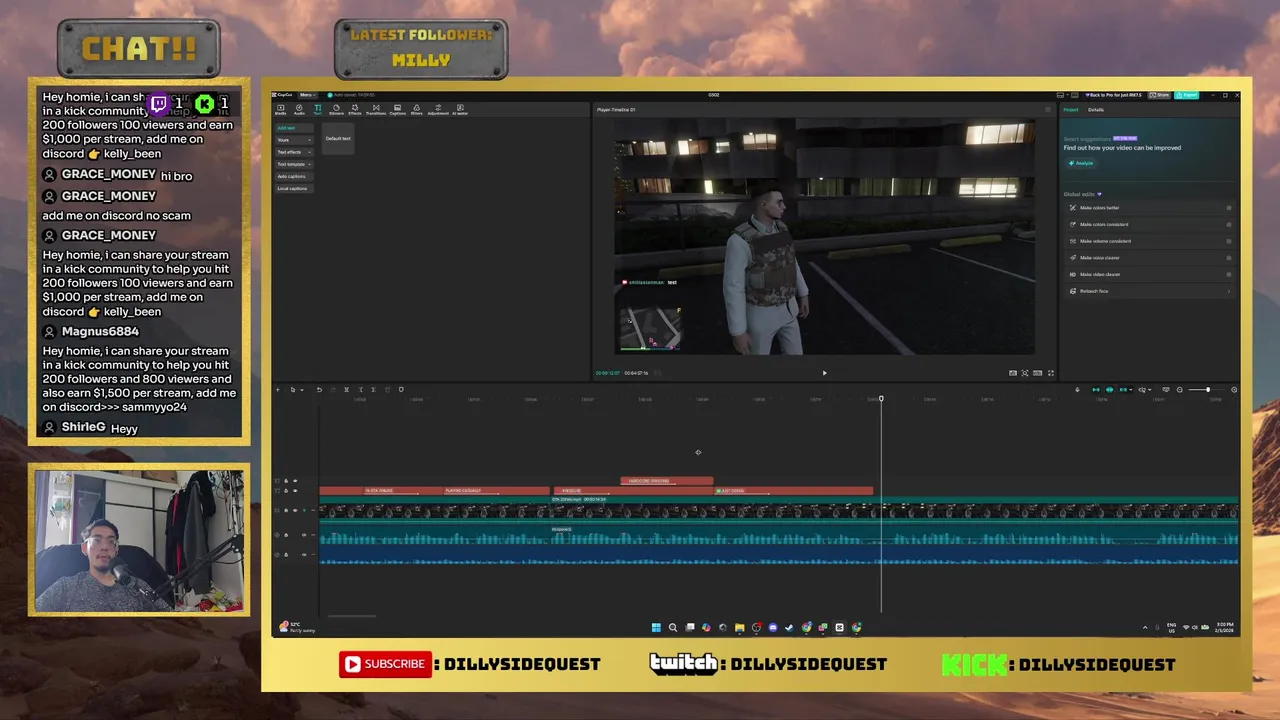Open the Stickers tab
The height and width of the screenshot is (720, 1280).
[x=336, y=109]
